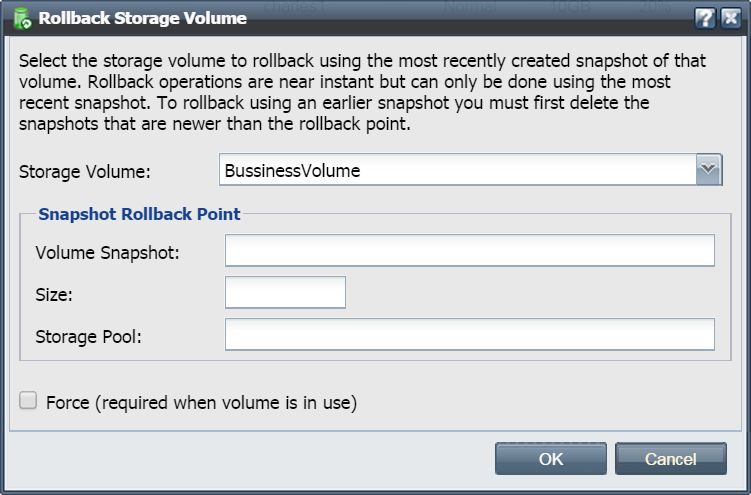Screen dimensions: 751x495
Task: Open the Storage Volume dropdown arrow
Action: [708, 169]
